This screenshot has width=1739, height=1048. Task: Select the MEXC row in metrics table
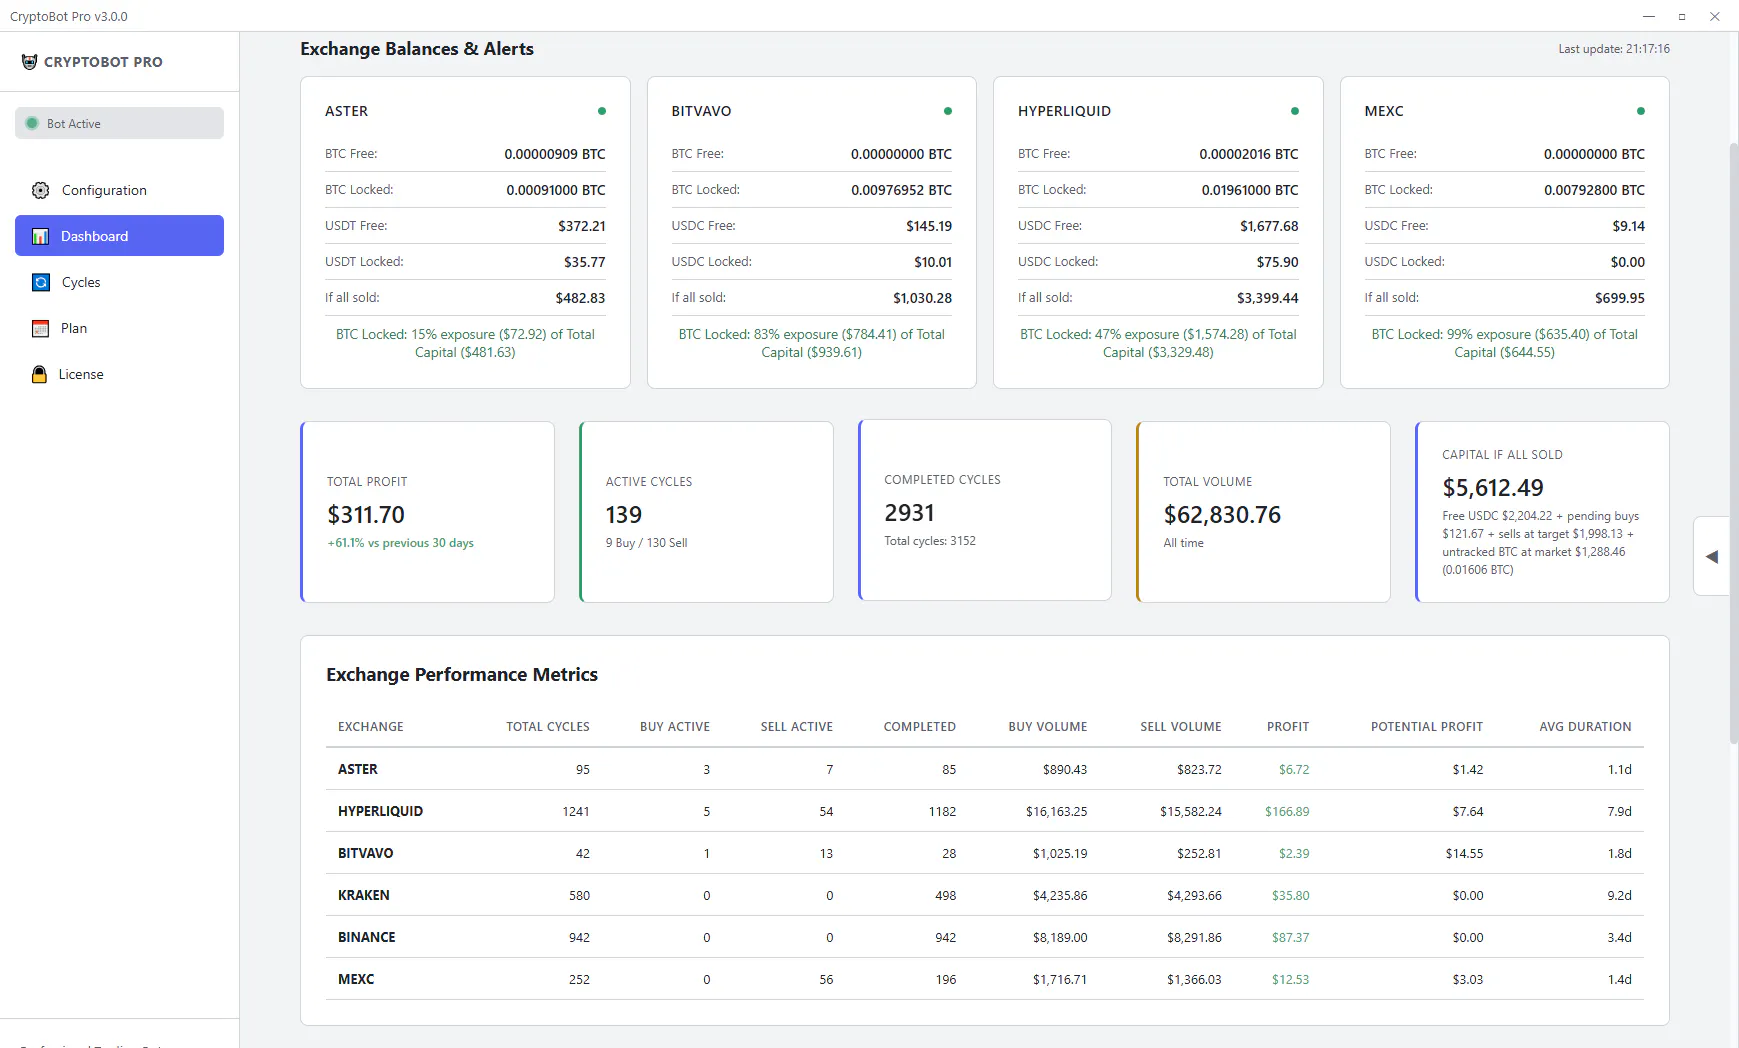coord(985,979)
